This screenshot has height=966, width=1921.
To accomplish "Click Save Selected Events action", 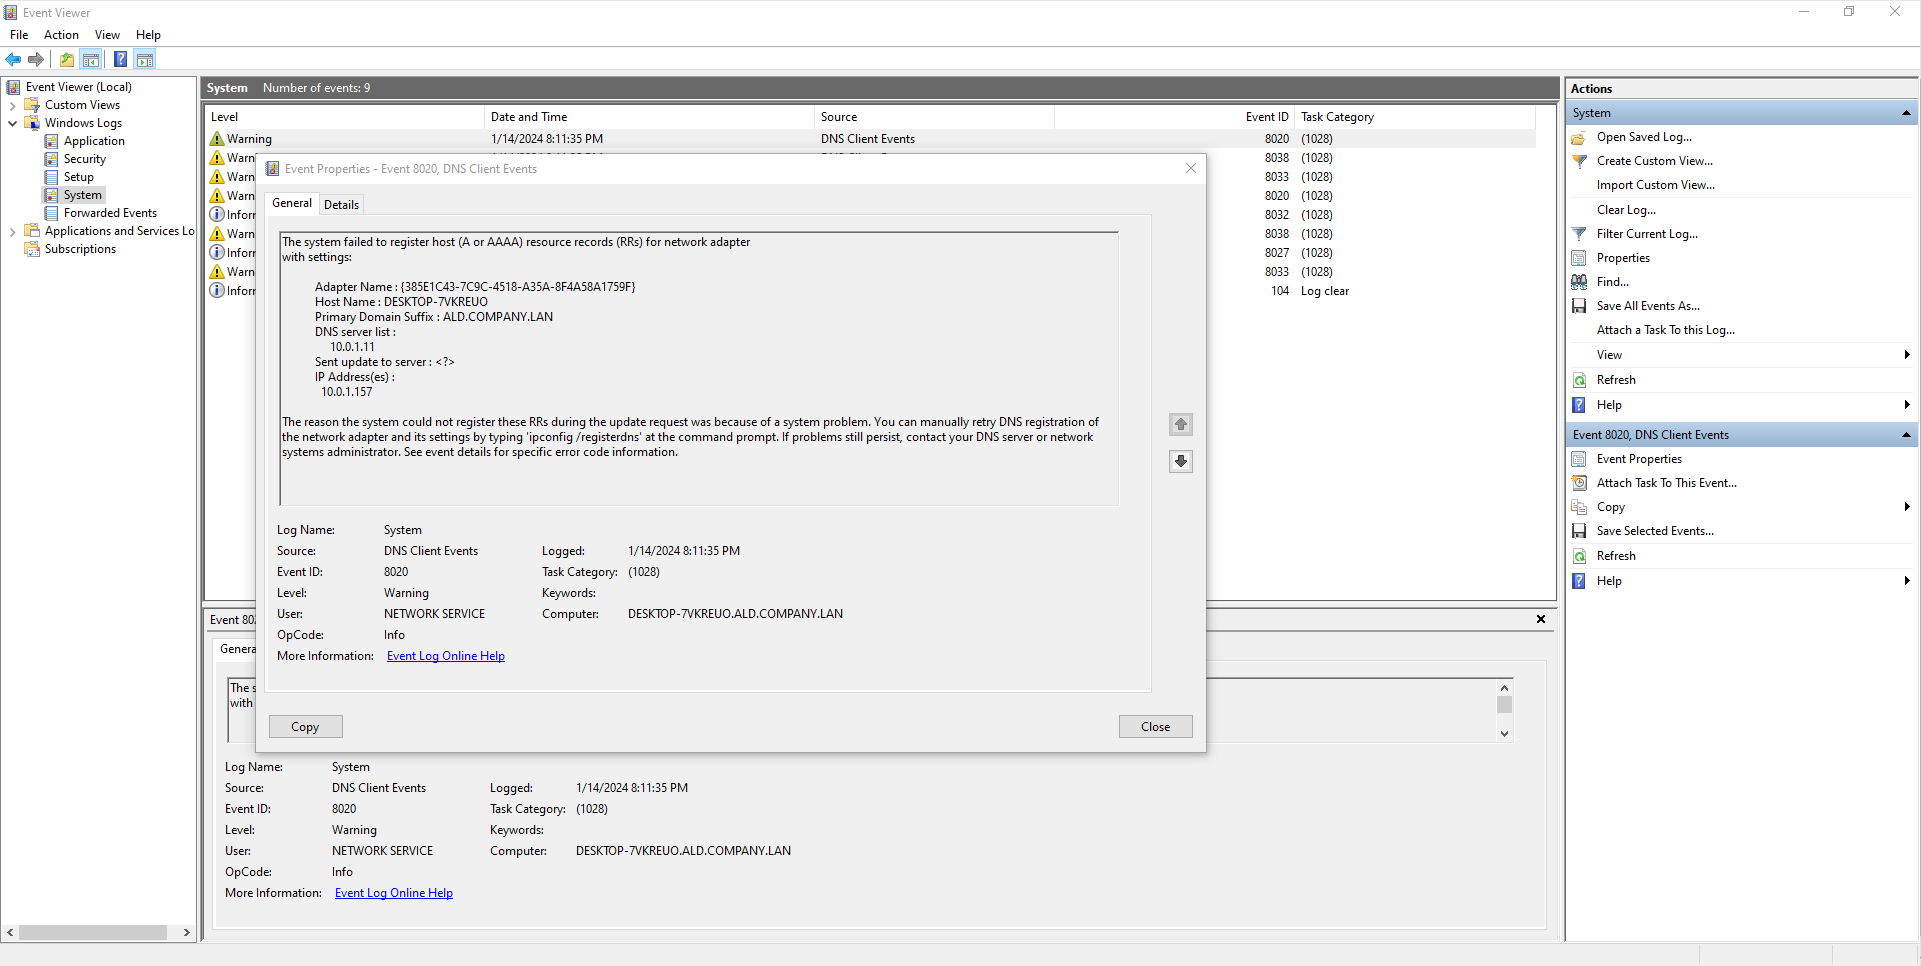I will click(x=1655, y=531).
